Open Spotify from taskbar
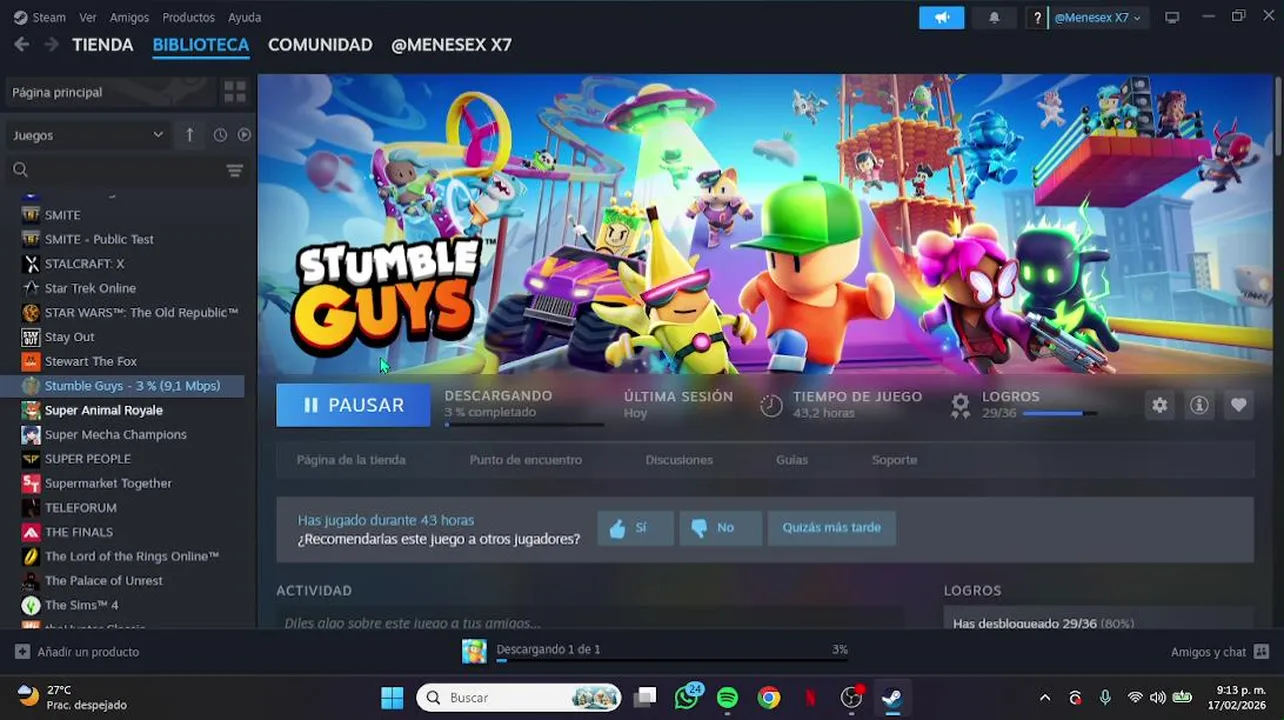The width and height of the screenshot is (1284, 720). click(x=728, y=697)
